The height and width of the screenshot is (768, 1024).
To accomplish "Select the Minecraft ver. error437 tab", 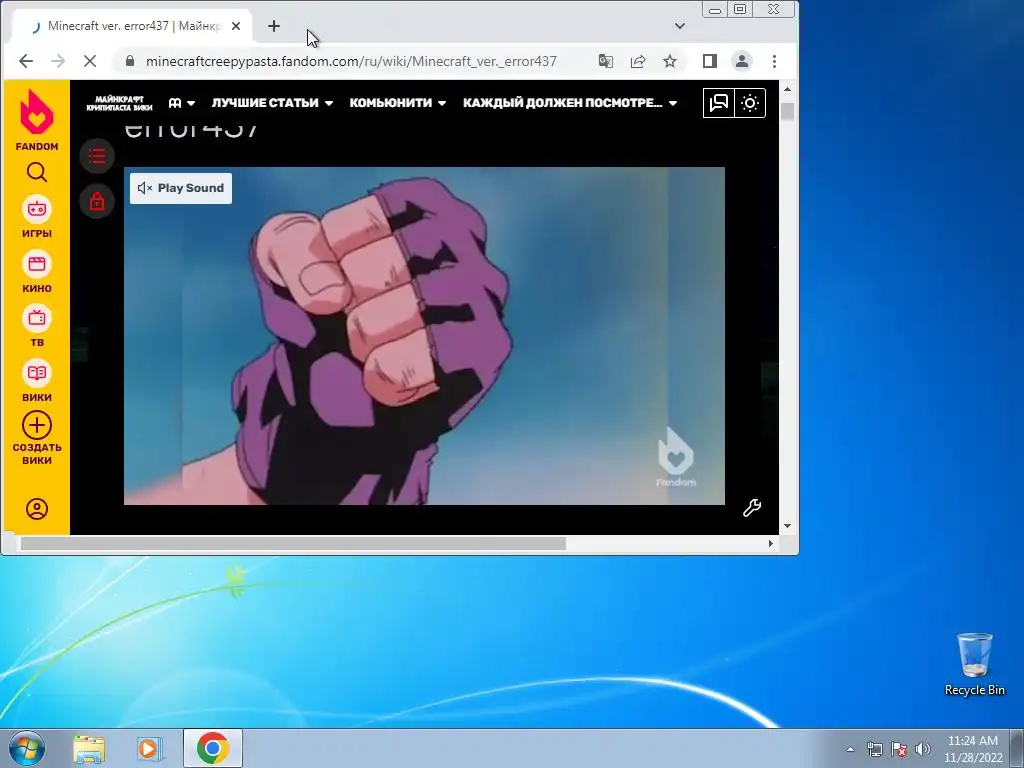I will tap(133, 26).
